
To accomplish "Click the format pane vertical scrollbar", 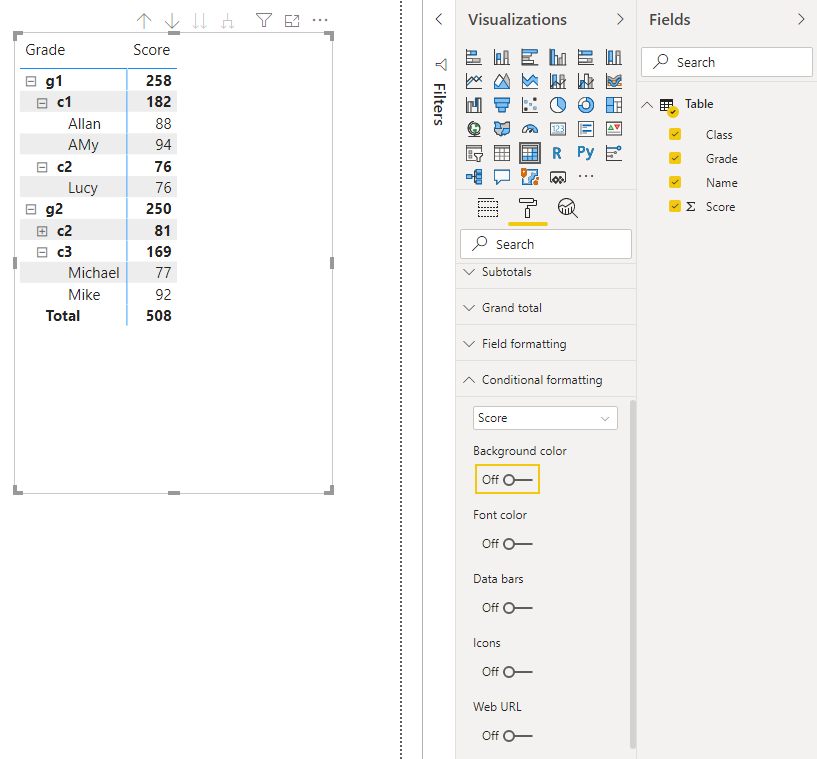I will [633, 573].
